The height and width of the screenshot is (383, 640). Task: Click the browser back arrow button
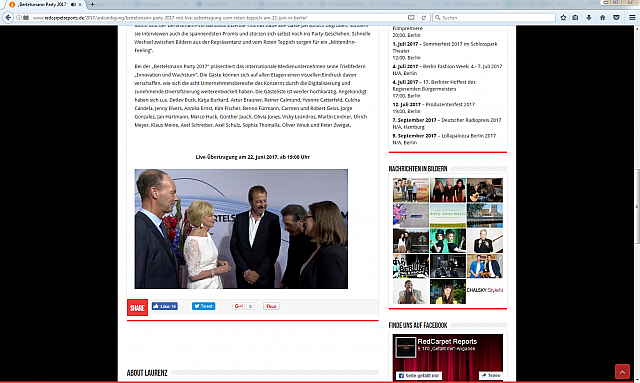(8, 18)
